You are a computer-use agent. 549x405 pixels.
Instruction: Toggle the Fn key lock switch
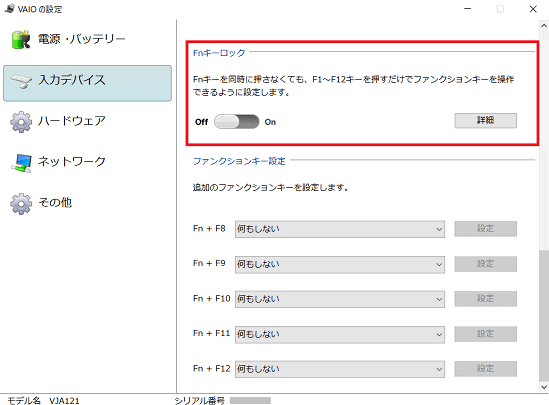pos(237,122)
